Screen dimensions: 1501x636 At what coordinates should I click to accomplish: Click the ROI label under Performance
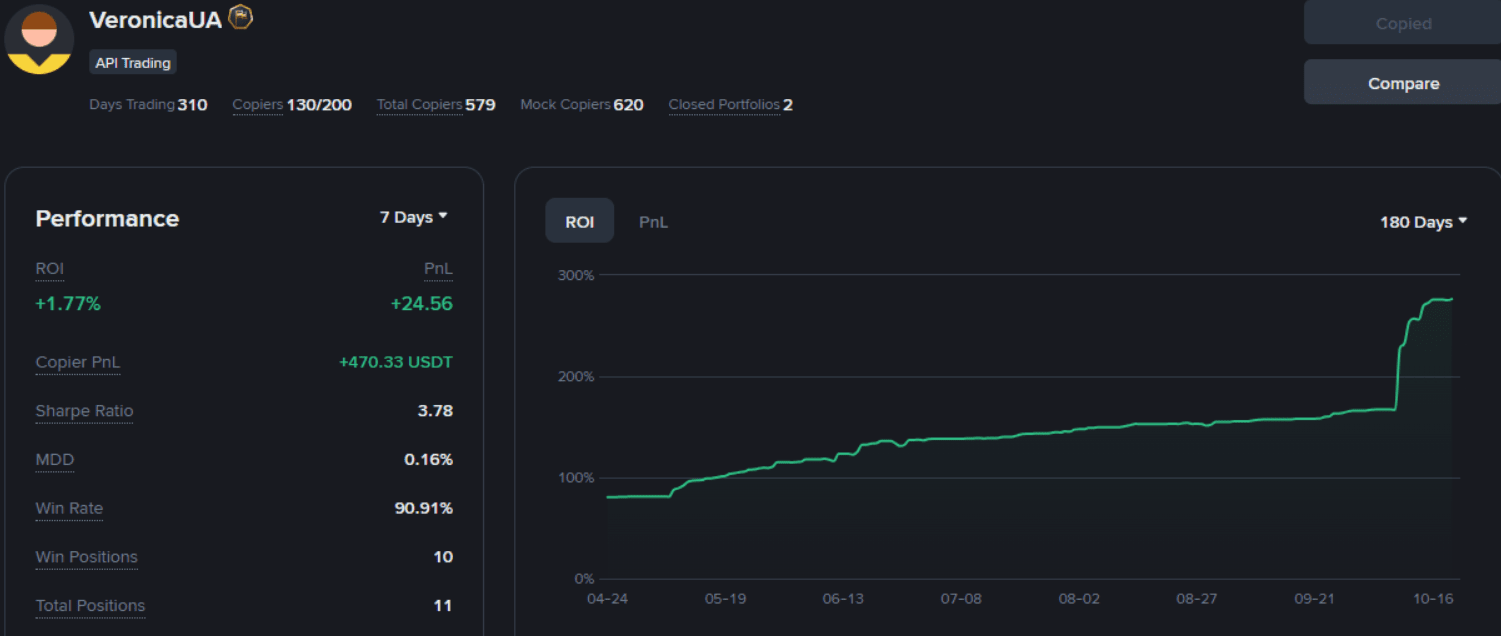(49, 269)
